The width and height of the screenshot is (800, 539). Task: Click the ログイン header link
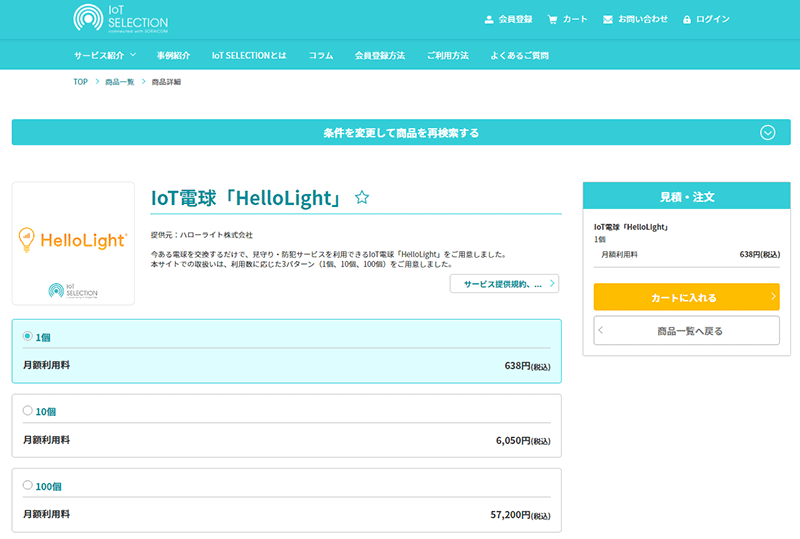(x=713, y=19)
